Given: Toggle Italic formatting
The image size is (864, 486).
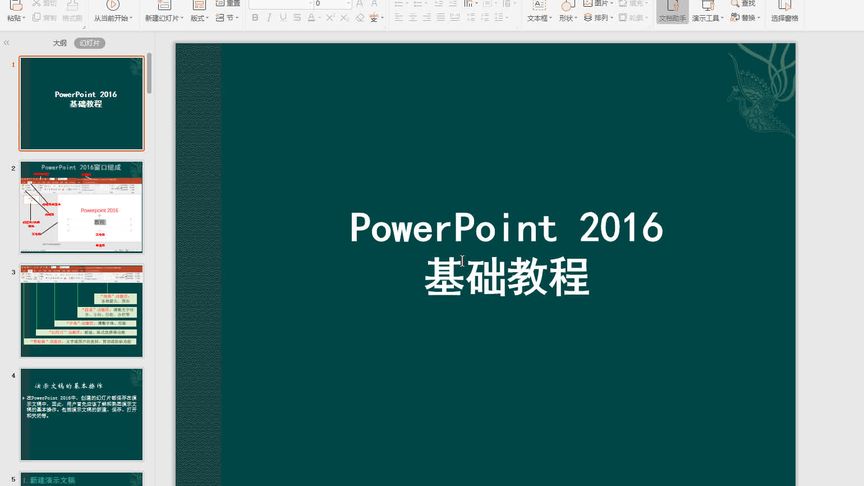Looking at the screenshot, I should coord(269,18).
